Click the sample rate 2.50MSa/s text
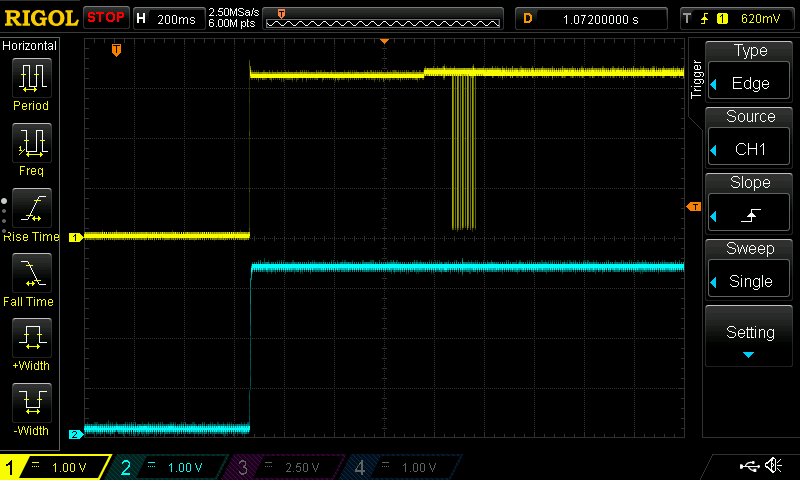Viewport: 800px width, 480px height. click(x=234, y=12)
